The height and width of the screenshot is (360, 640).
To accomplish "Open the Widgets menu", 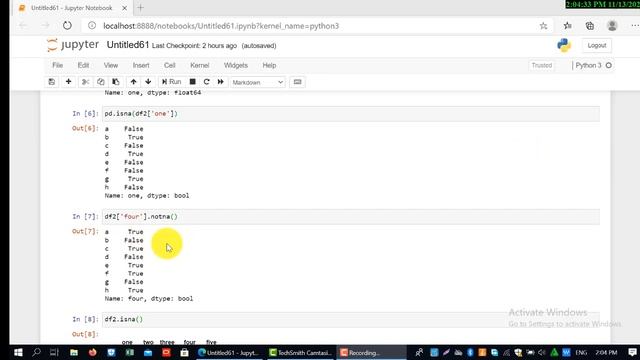I will coord(236,65).
